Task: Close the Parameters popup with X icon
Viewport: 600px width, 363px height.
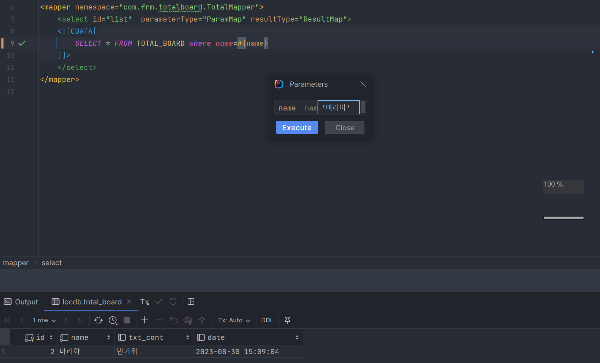Action: [363, 84]
